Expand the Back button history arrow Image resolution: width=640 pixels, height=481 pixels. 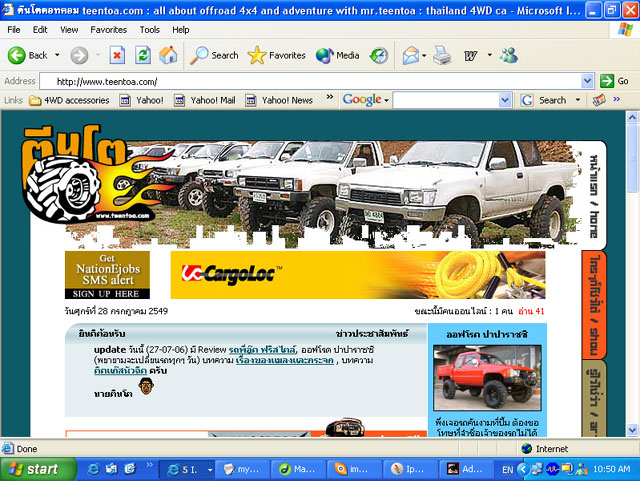point(58,55)
